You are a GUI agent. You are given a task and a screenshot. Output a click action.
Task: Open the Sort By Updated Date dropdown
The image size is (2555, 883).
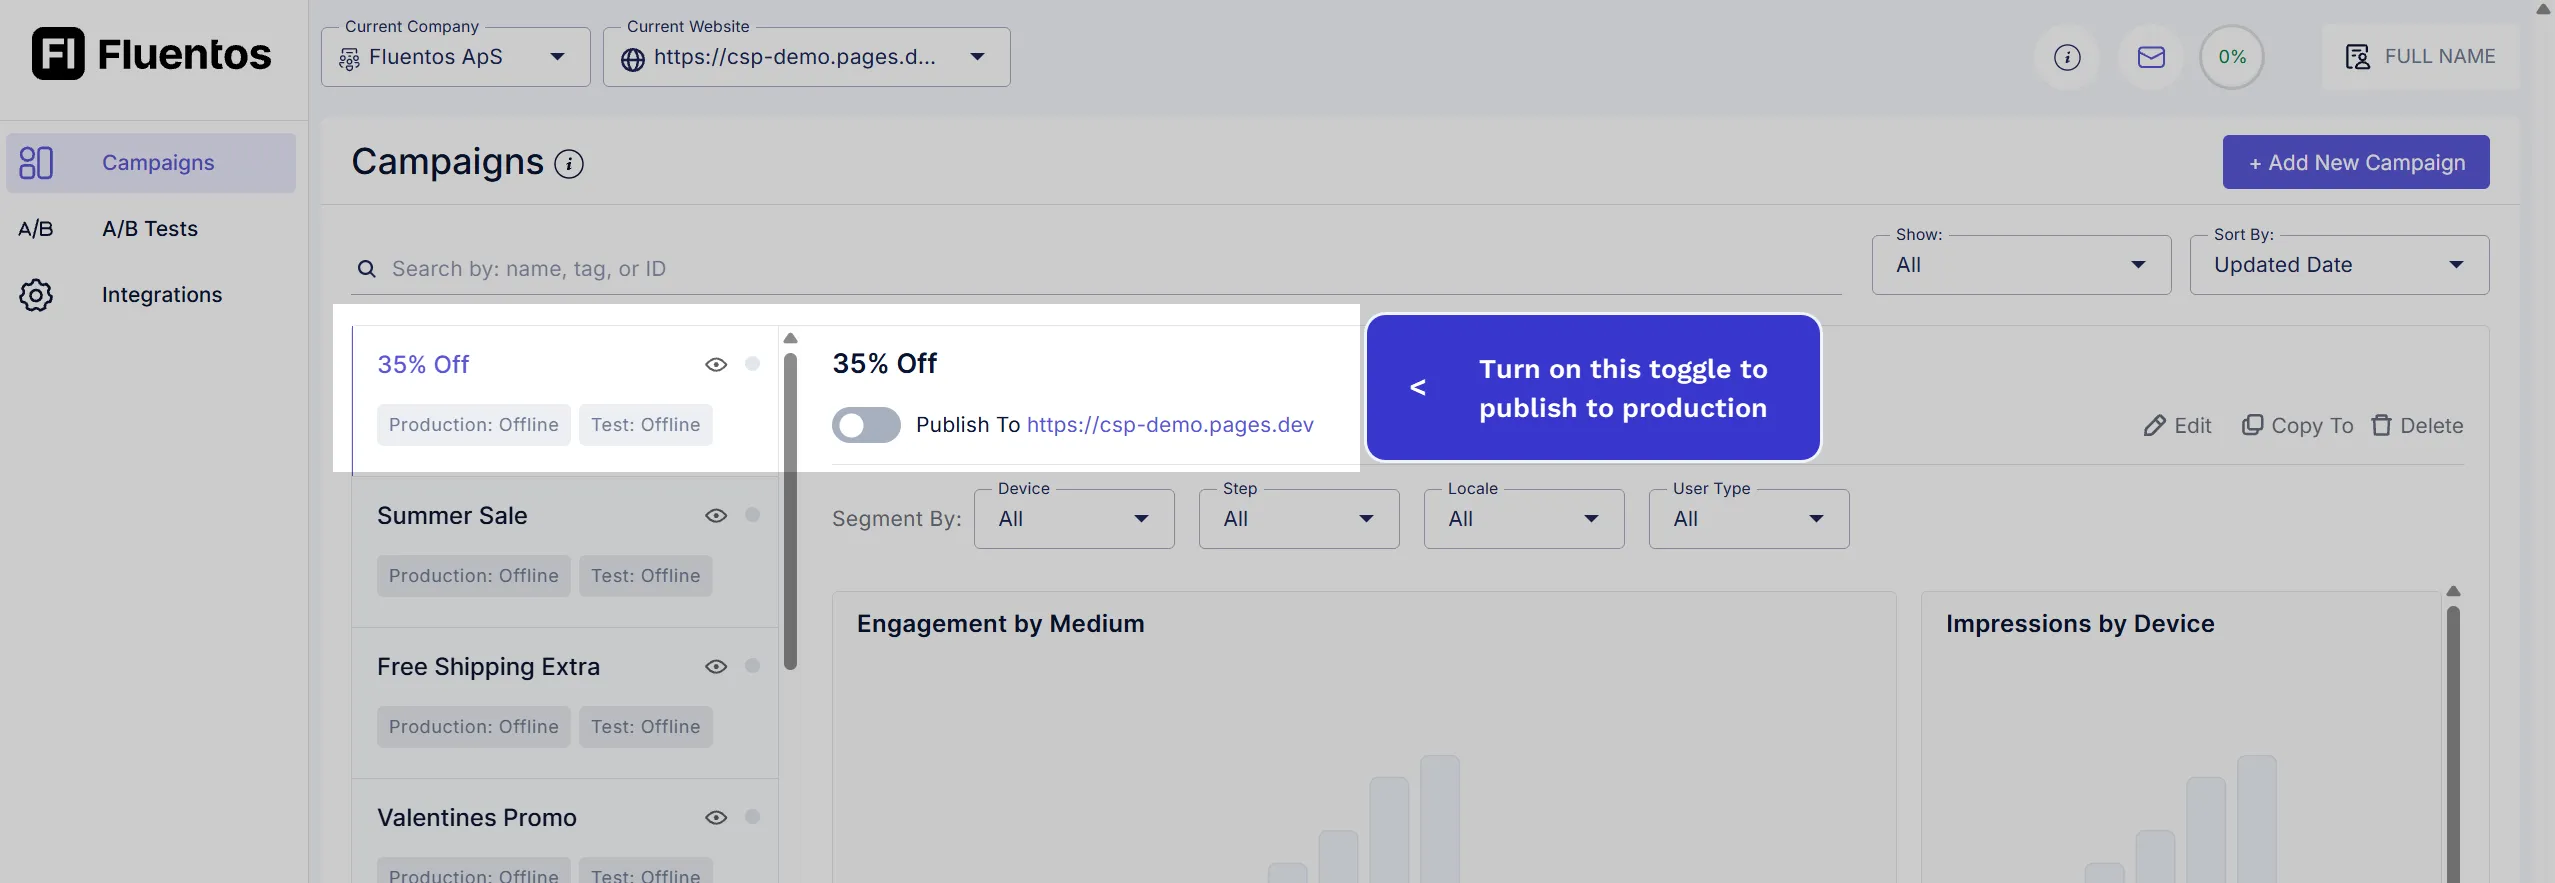click(2338, 265)
